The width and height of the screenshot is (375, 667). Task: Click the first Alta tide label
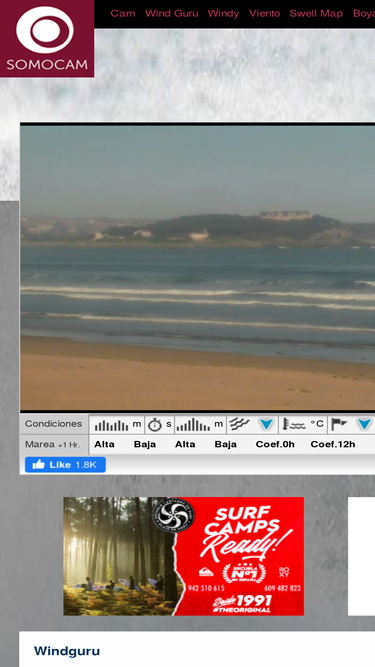[104, 445]
